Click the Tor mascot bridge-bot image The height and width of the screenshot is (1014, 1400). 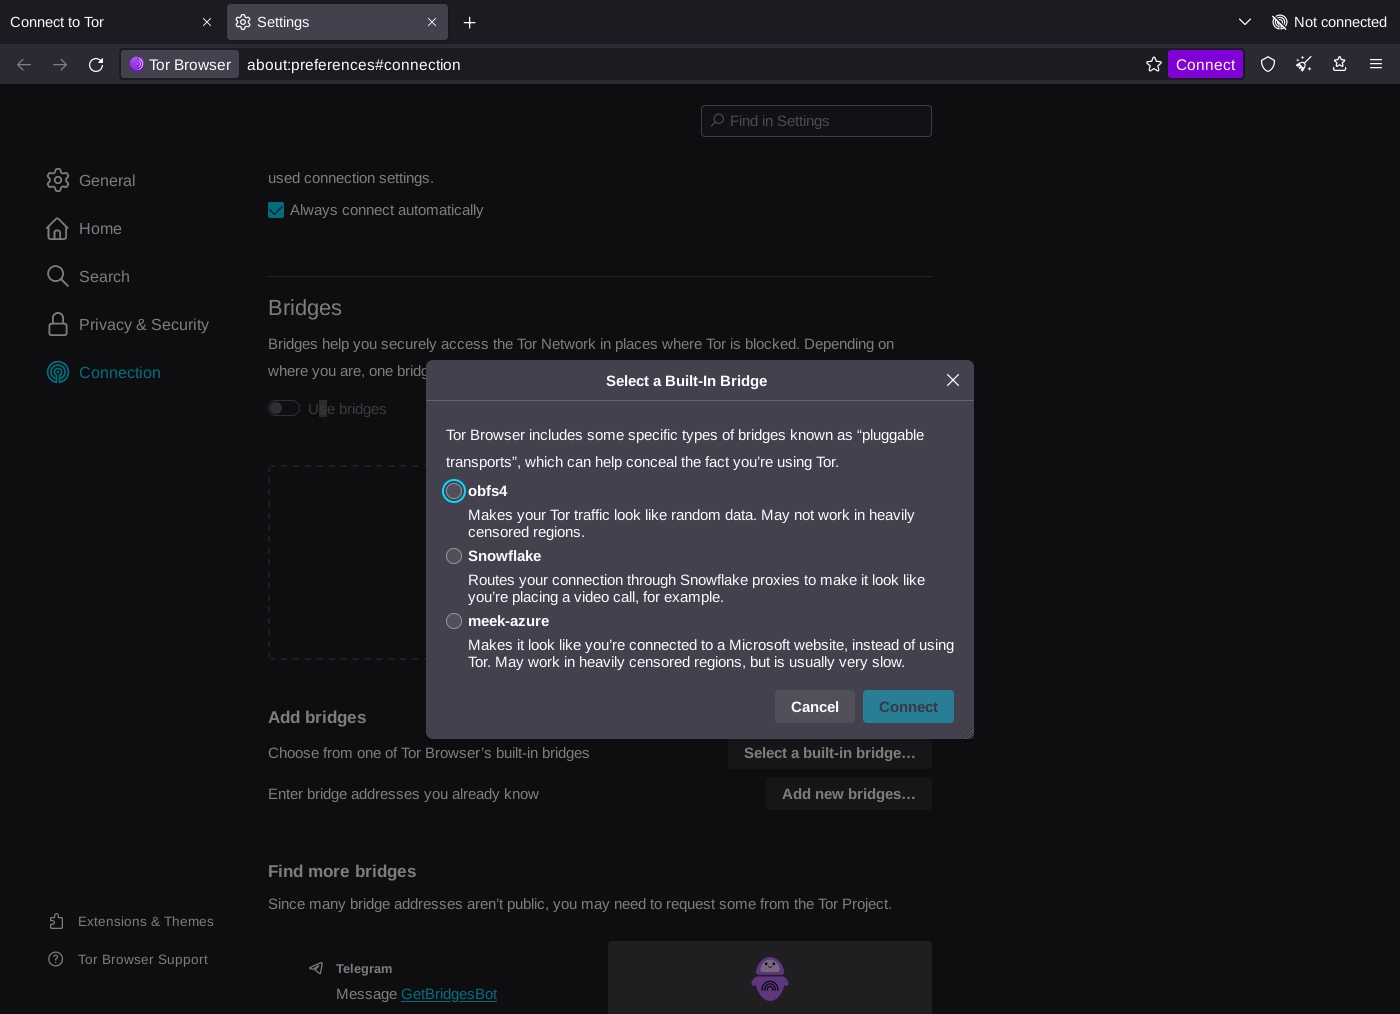(x=770, y=979)
